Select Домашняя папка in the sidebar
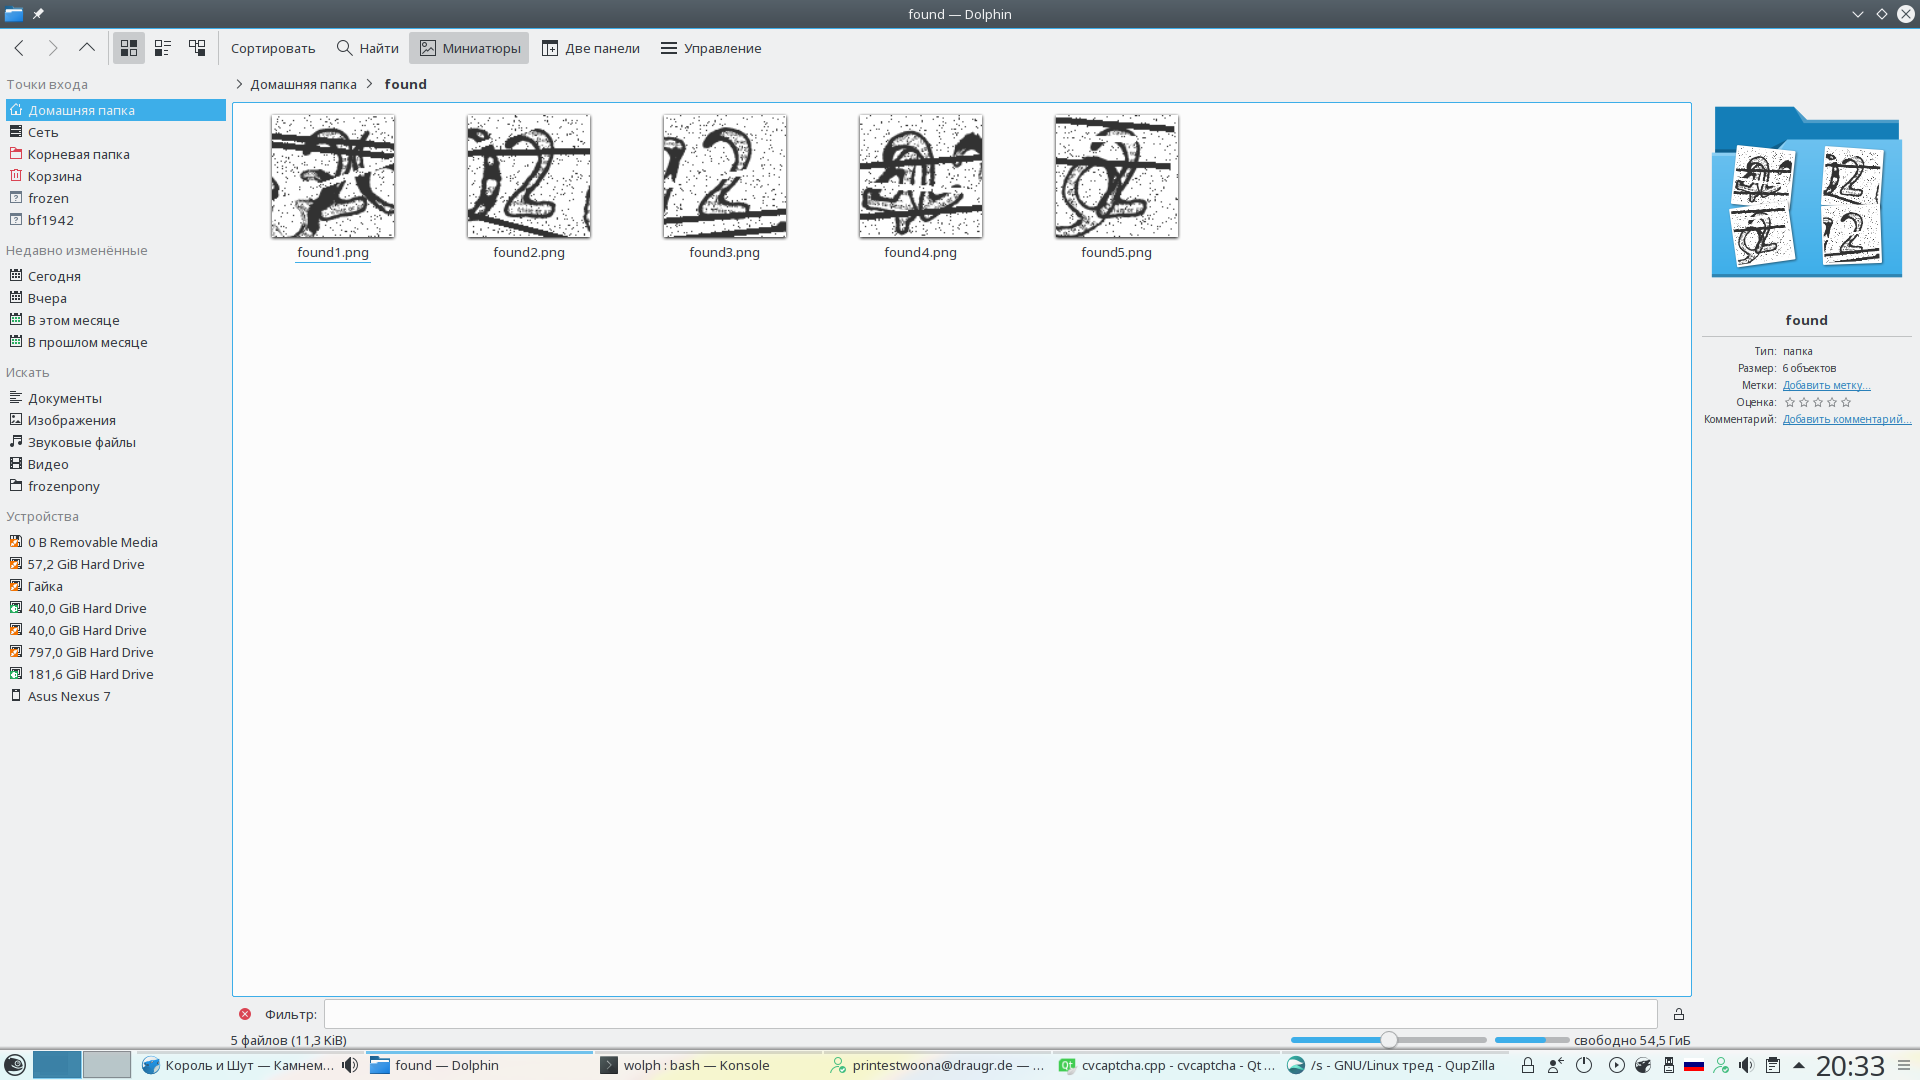The height and width of the screenshot is (1080, 1920). pos(116,110)
